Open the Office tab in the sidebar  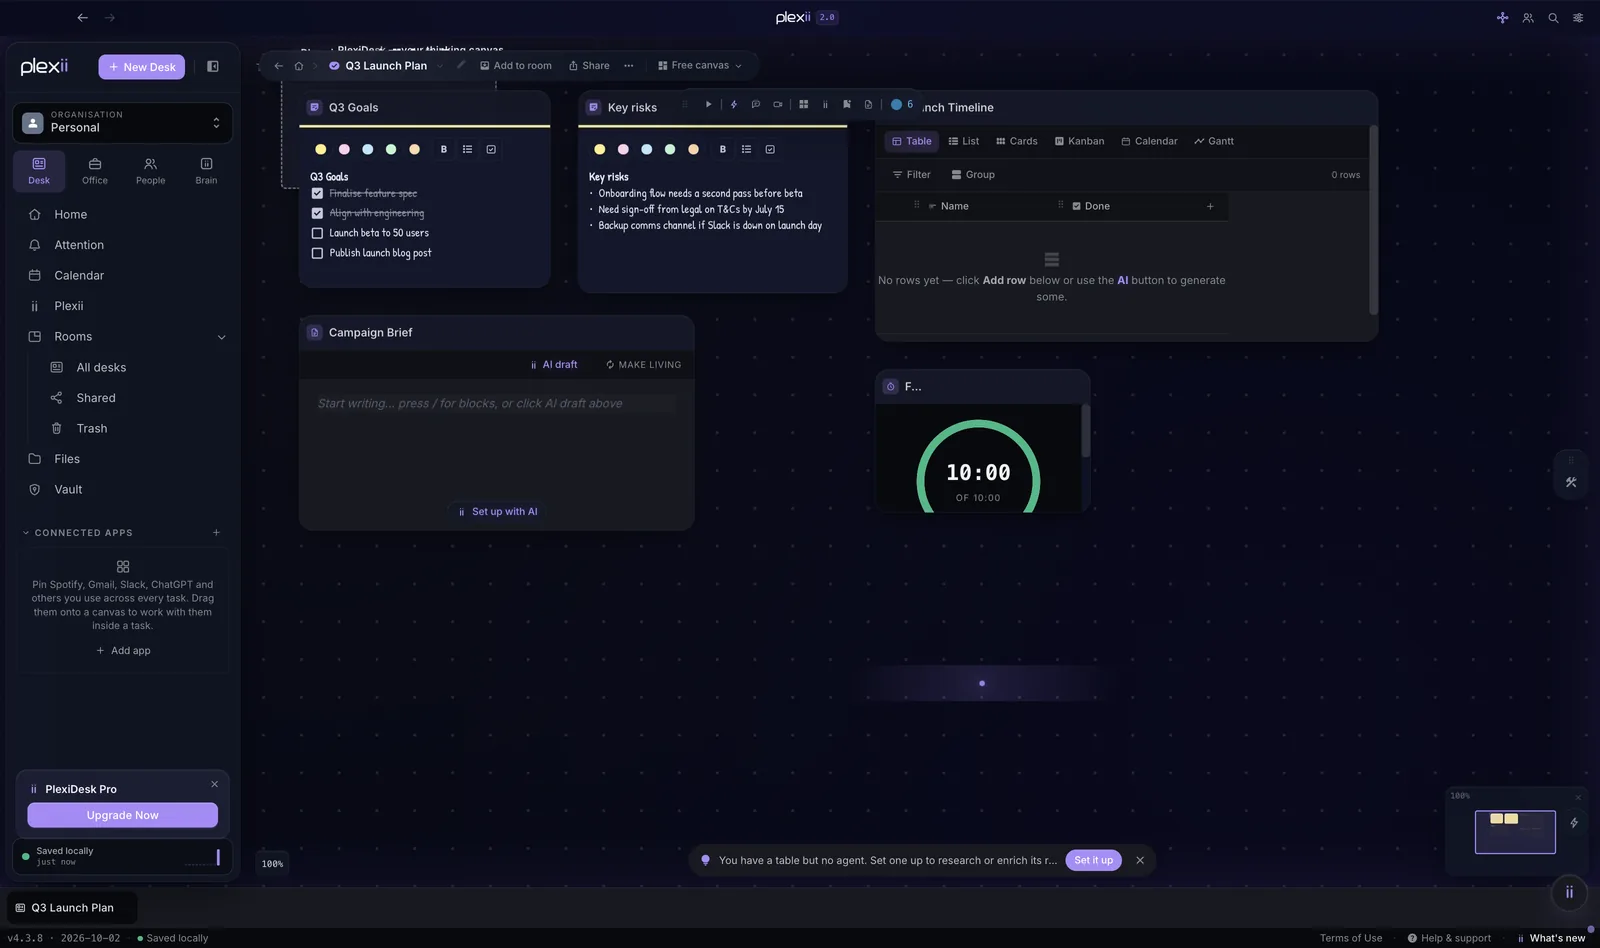[95, 171]
